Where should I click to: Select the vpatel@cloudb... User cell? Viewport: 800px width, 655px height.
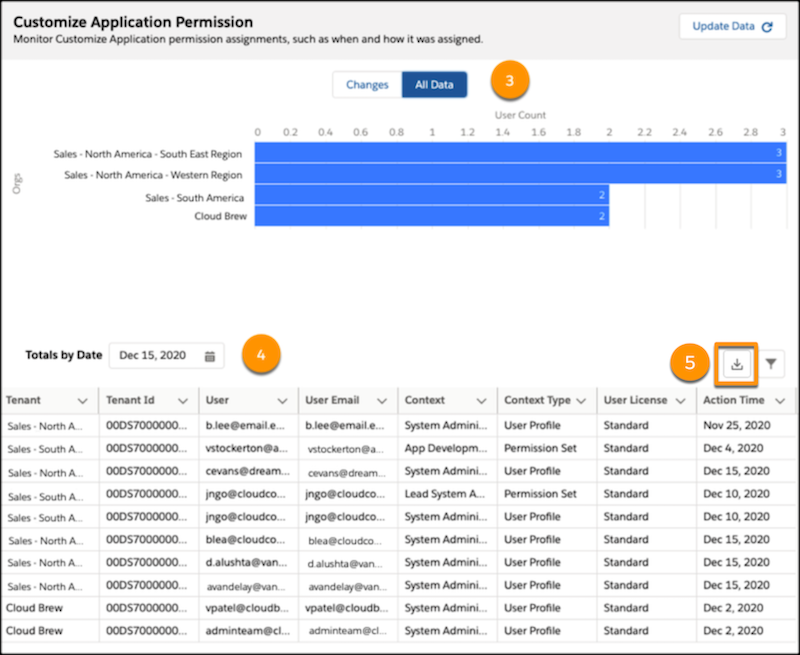coord(248,608)
